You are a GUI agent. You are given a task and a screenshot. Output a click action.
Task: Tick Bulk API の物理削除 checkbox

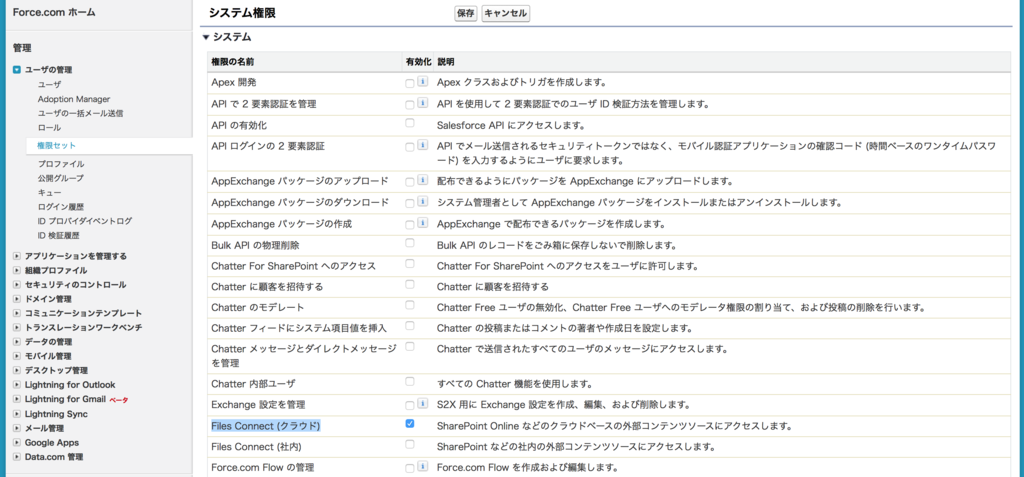(x=409, y=243)
